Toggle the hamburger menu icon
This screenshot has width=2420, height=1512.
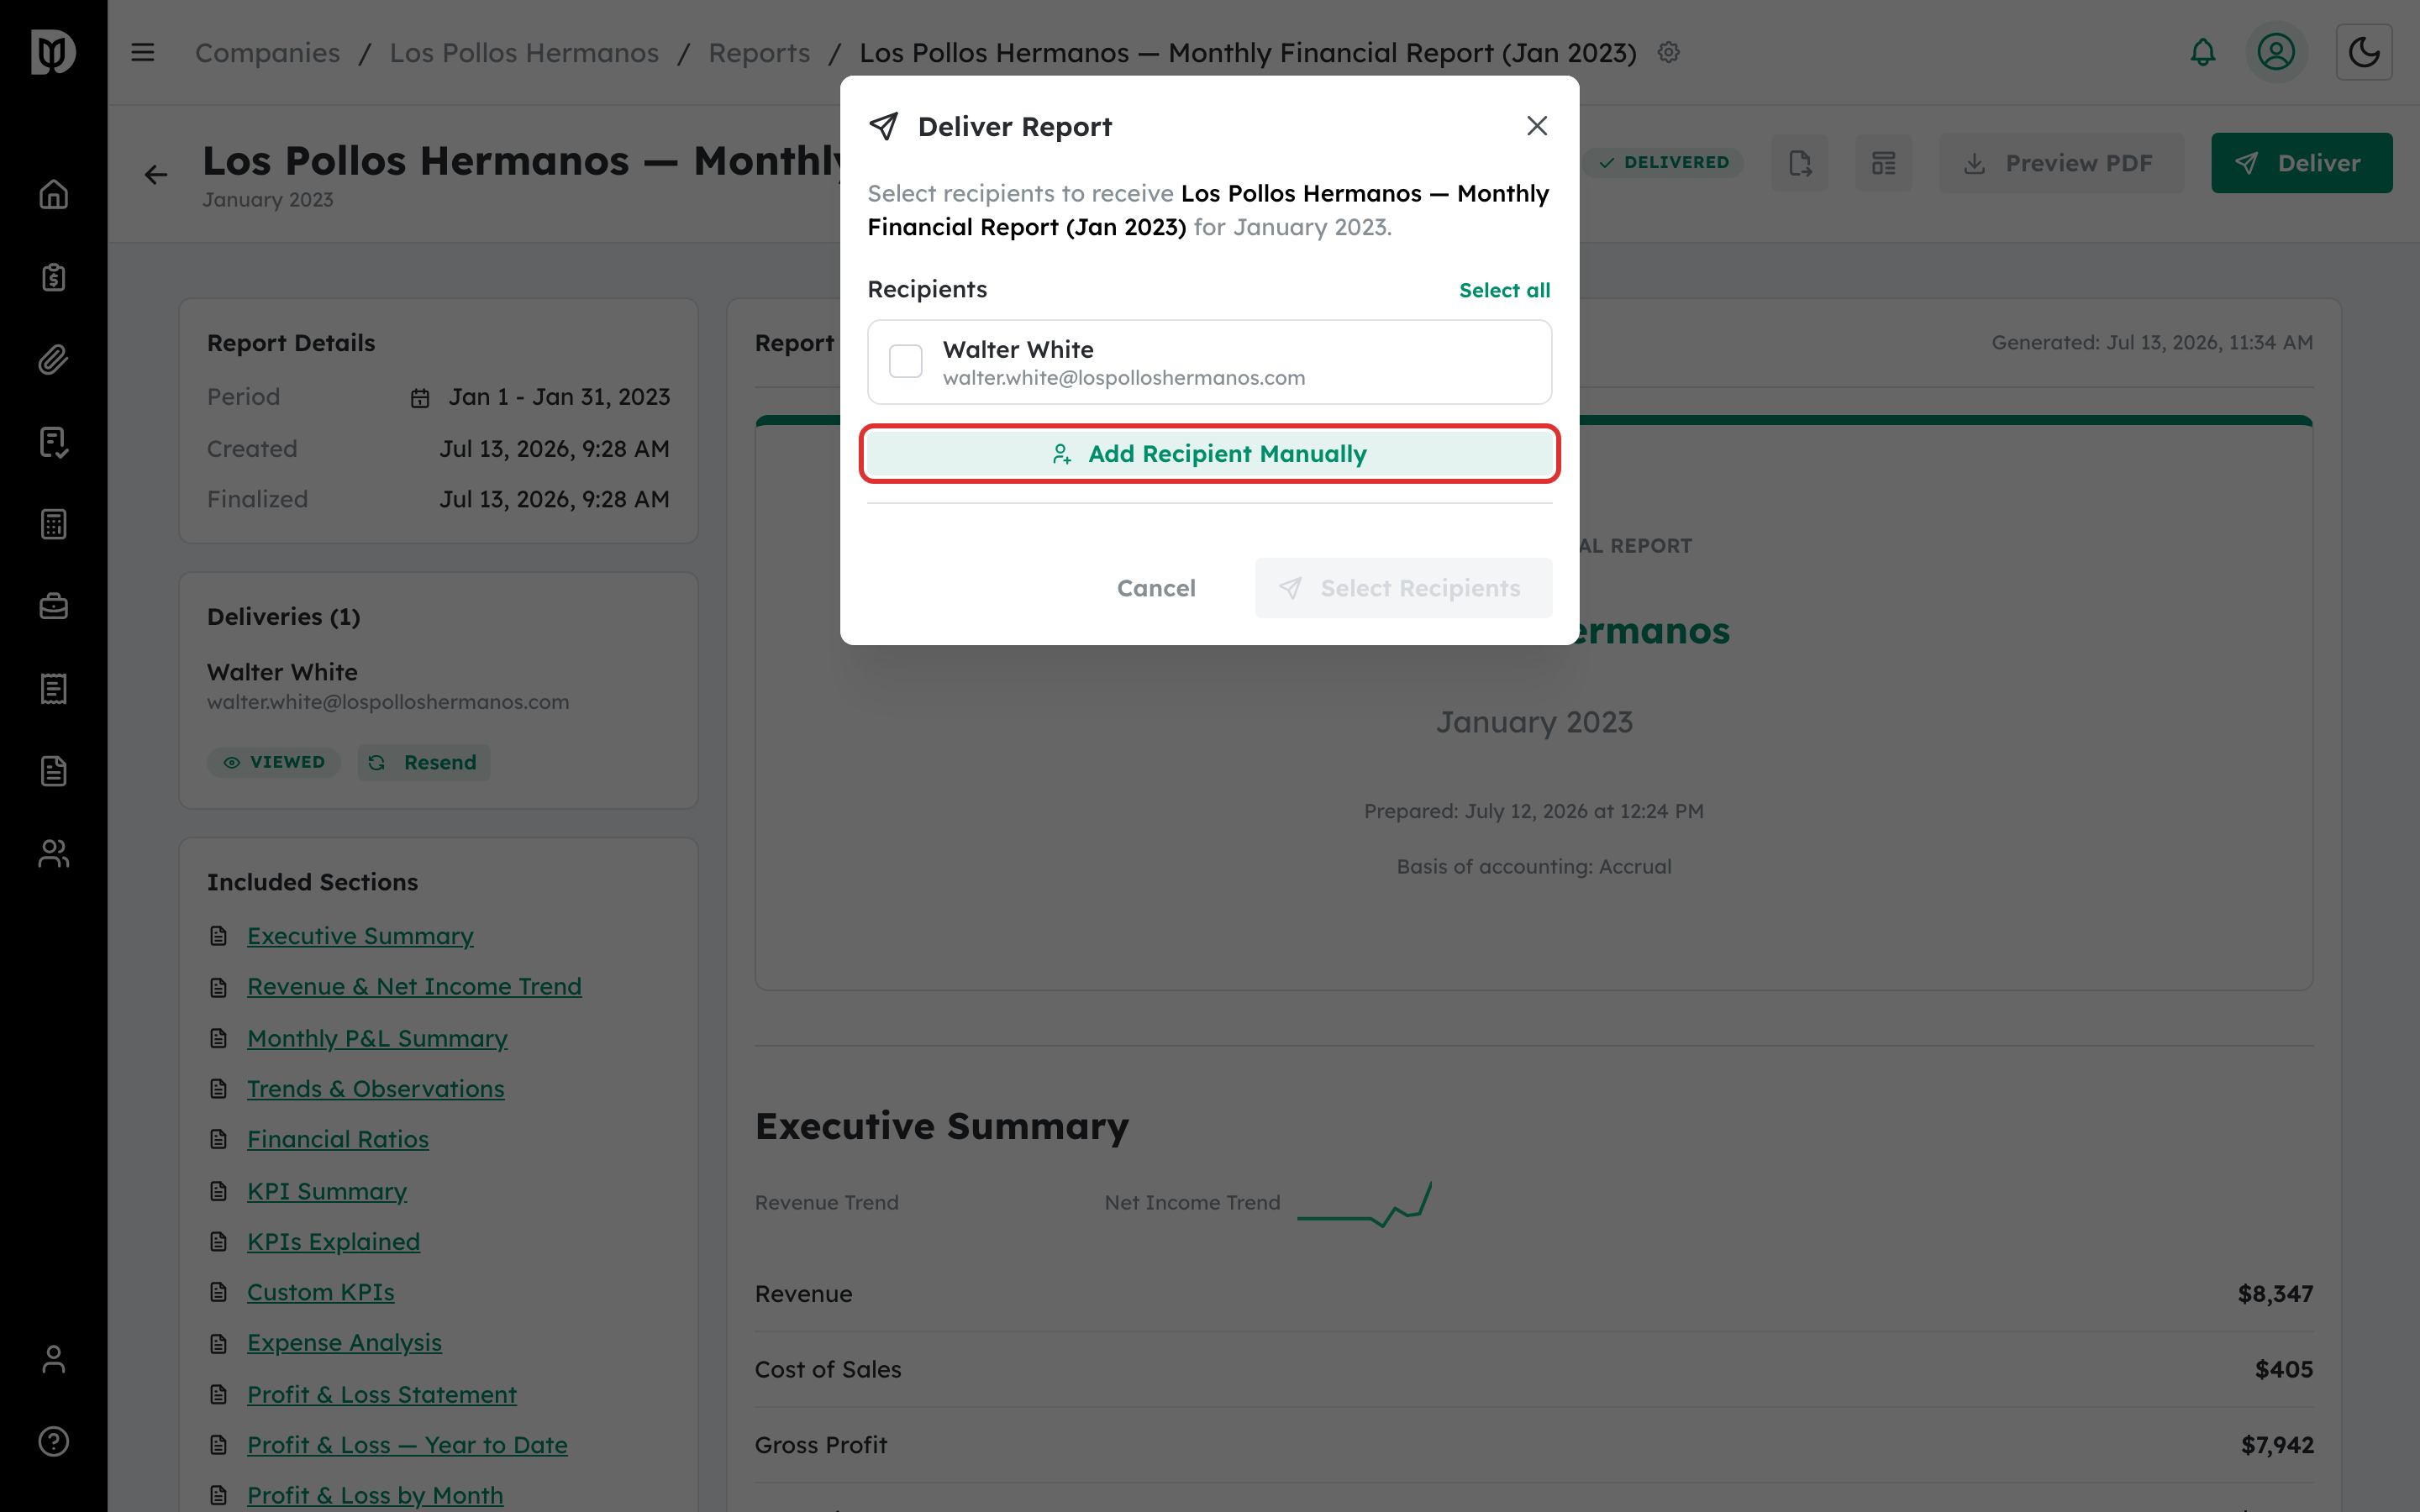pyautogui.click(x=143, y=52)
